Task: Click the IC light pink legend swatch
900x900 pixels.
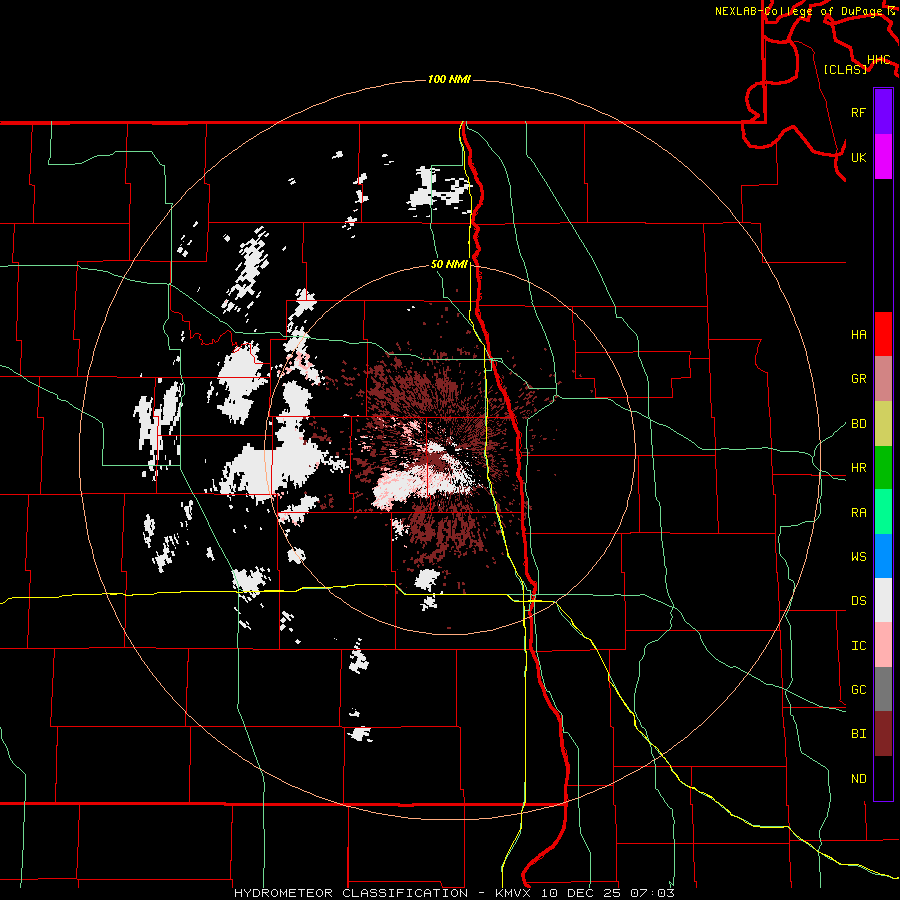Action: coord(883,645)
